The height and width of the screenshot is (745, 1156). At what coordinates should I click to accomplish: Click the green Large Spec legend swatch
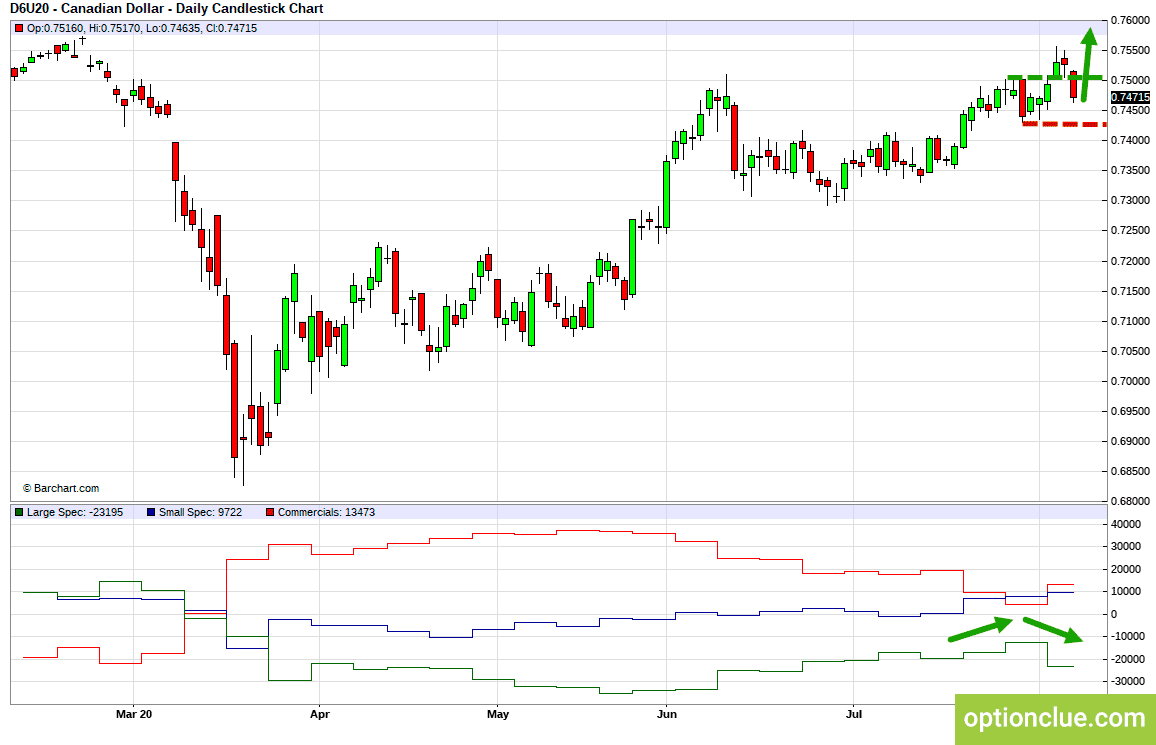click(x=19, y=512)
